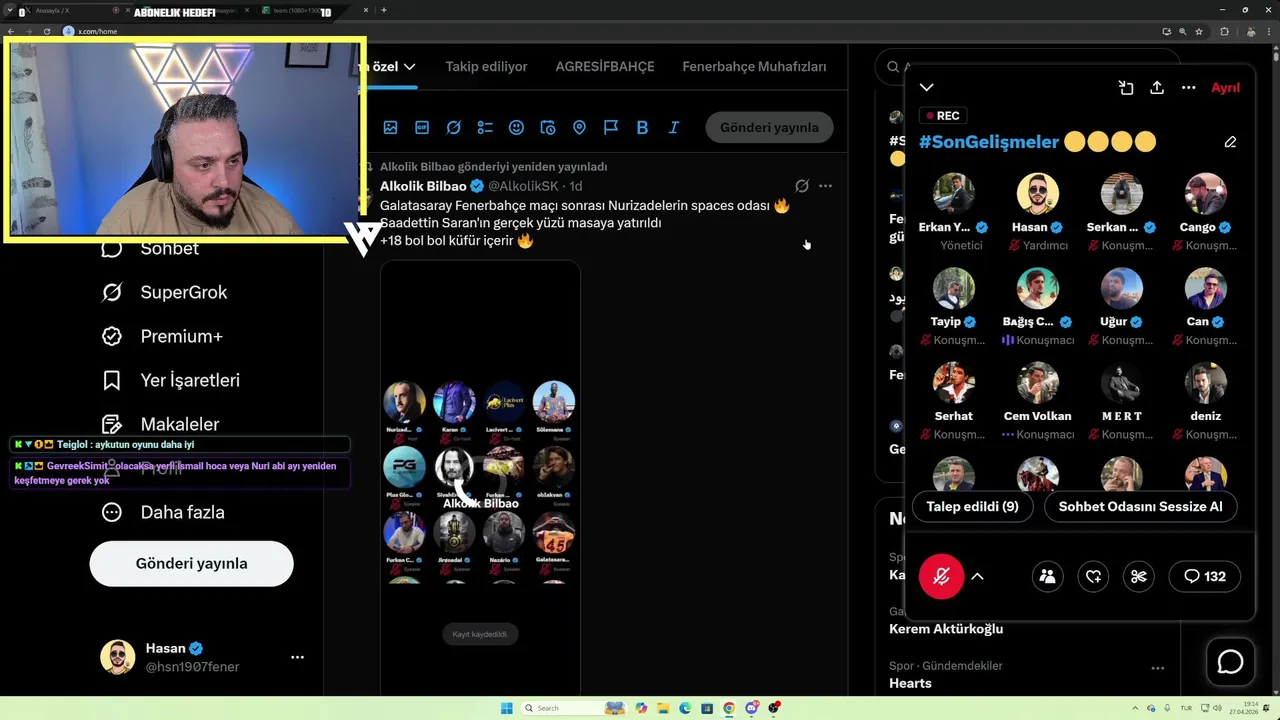
Task: Open the Talep edildi (9) requests
Action: click(x=972, y=507)
